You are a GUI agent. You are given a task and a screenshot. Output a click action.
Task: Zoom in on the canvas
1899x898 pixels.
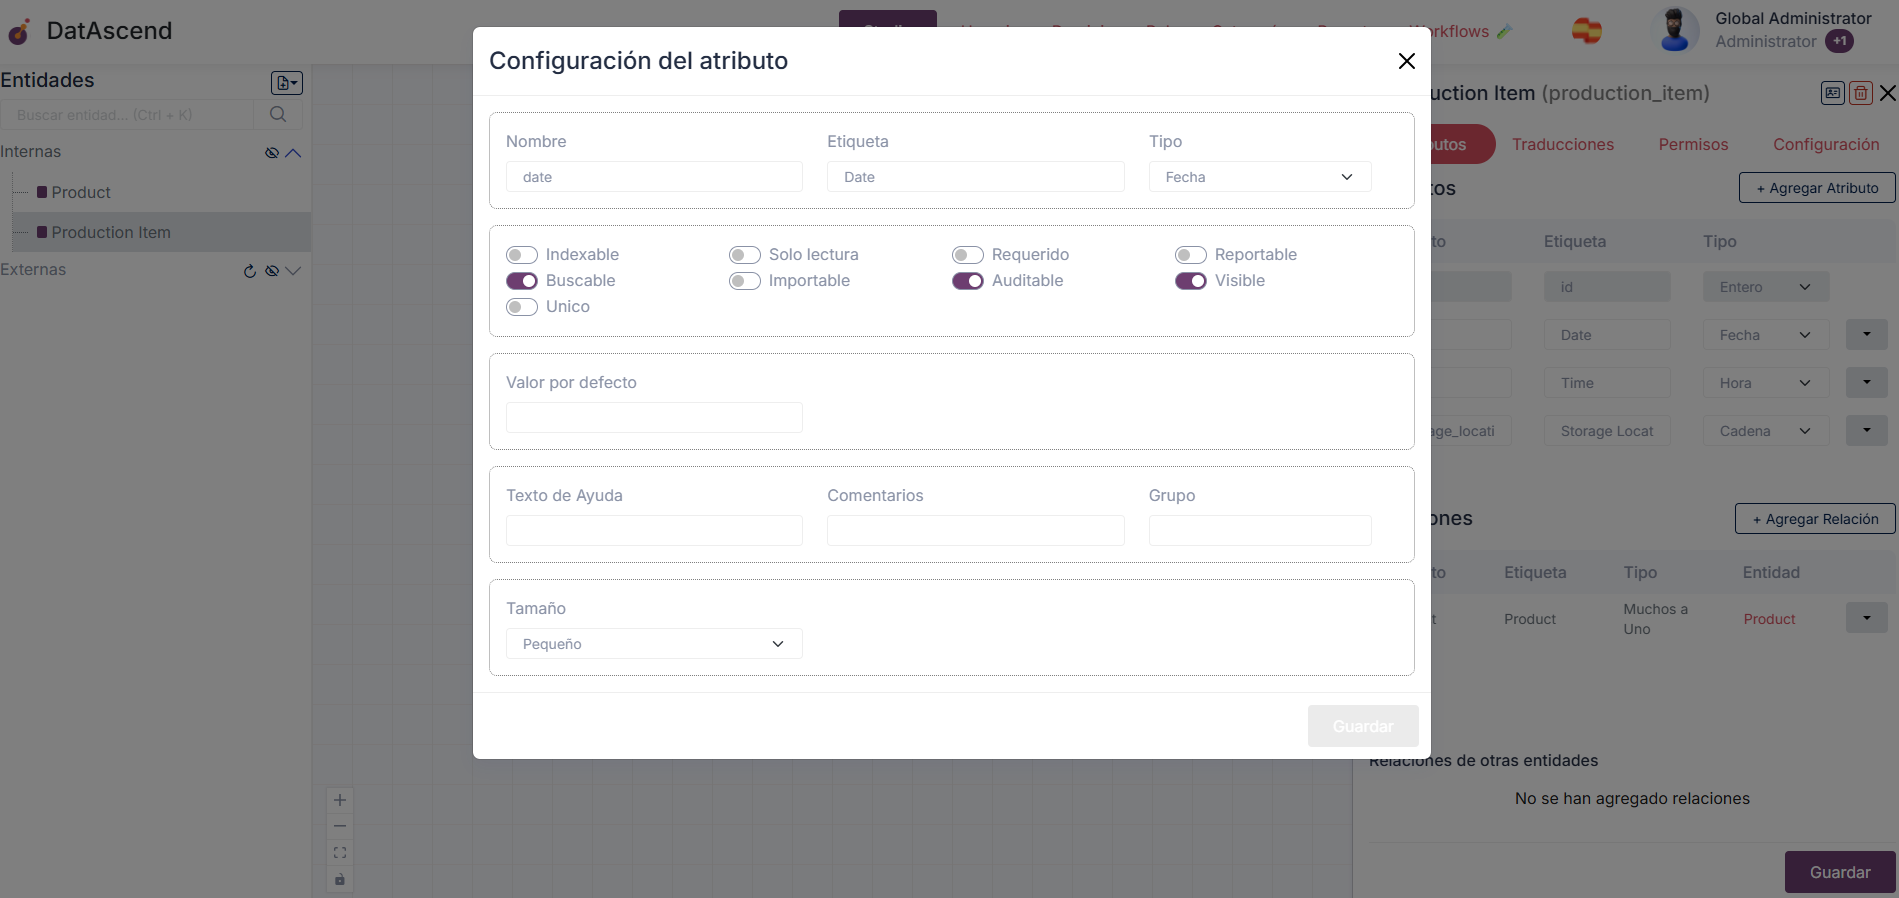pos(340,800)
